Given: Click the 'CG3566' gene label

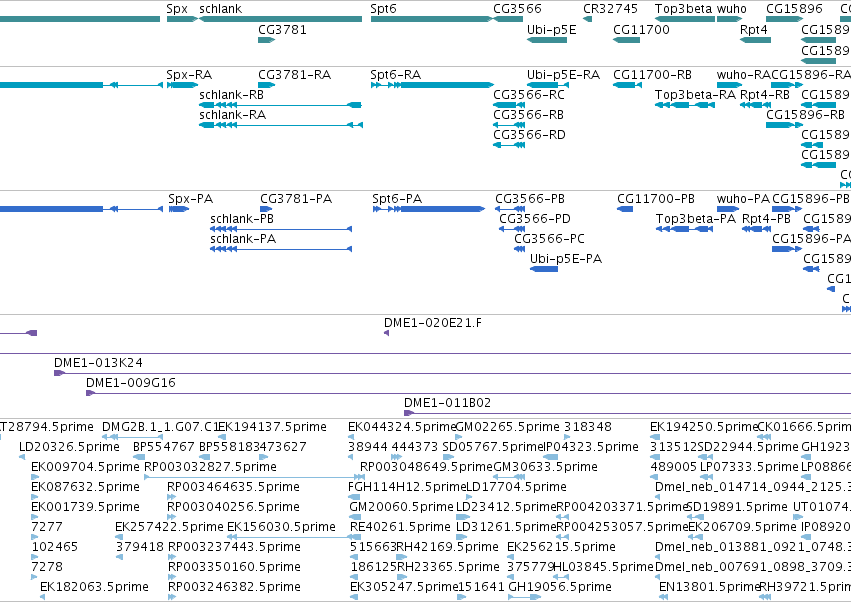Looking at the screenshot, I should click(x=517, y=9).
